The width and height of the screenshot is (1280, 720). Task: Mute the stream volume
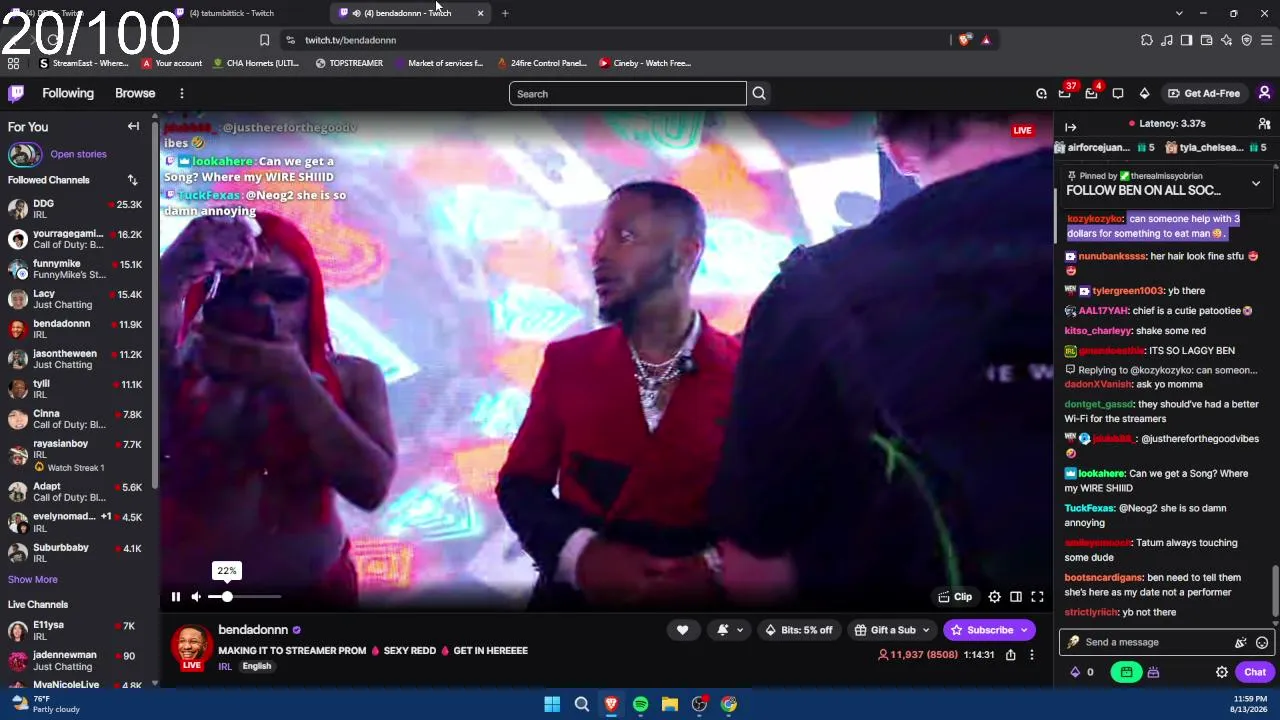point(196,597)
